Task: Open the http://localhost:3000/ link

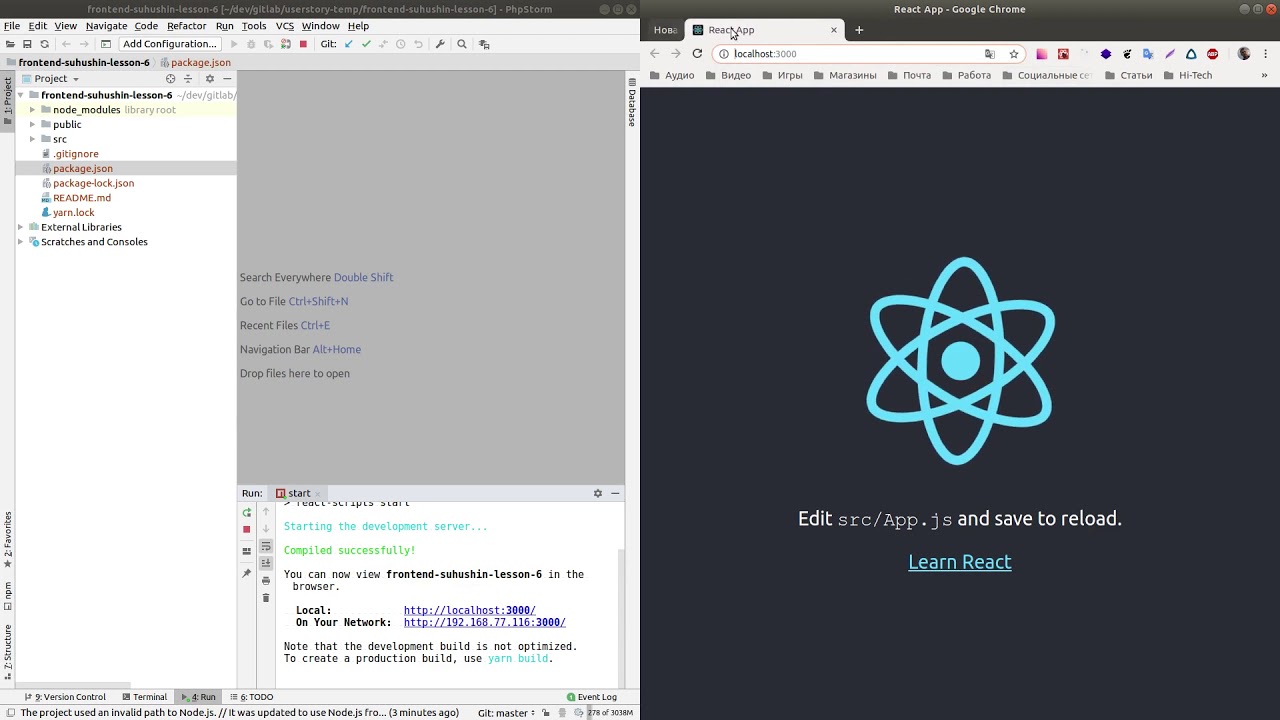Action: click(470, 610)
